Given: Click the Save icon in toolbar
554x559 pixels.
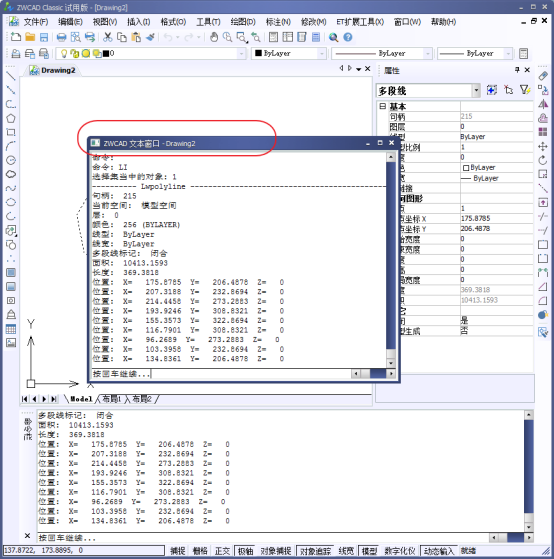Looking at the screenshot, I should 44,37.
